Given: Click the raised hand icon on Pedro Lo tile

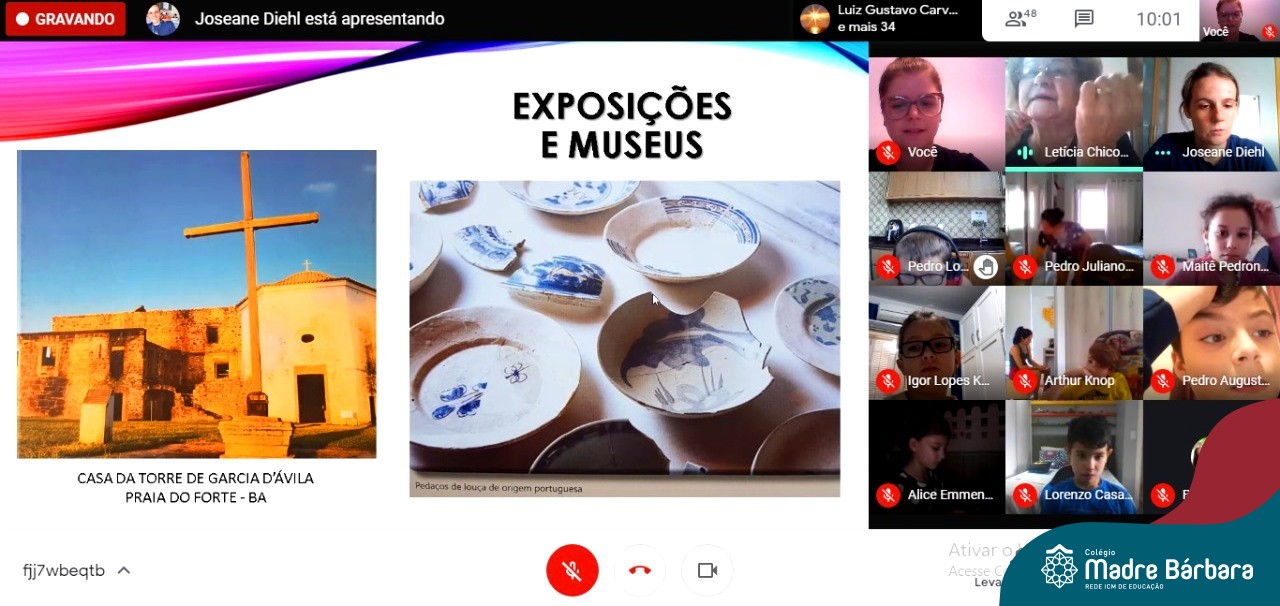Looking at the screenshot, I should (986, 266).
